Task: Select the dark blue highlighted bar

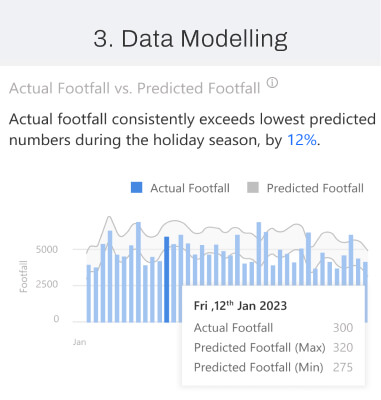Action: click(x=167, y=280)
